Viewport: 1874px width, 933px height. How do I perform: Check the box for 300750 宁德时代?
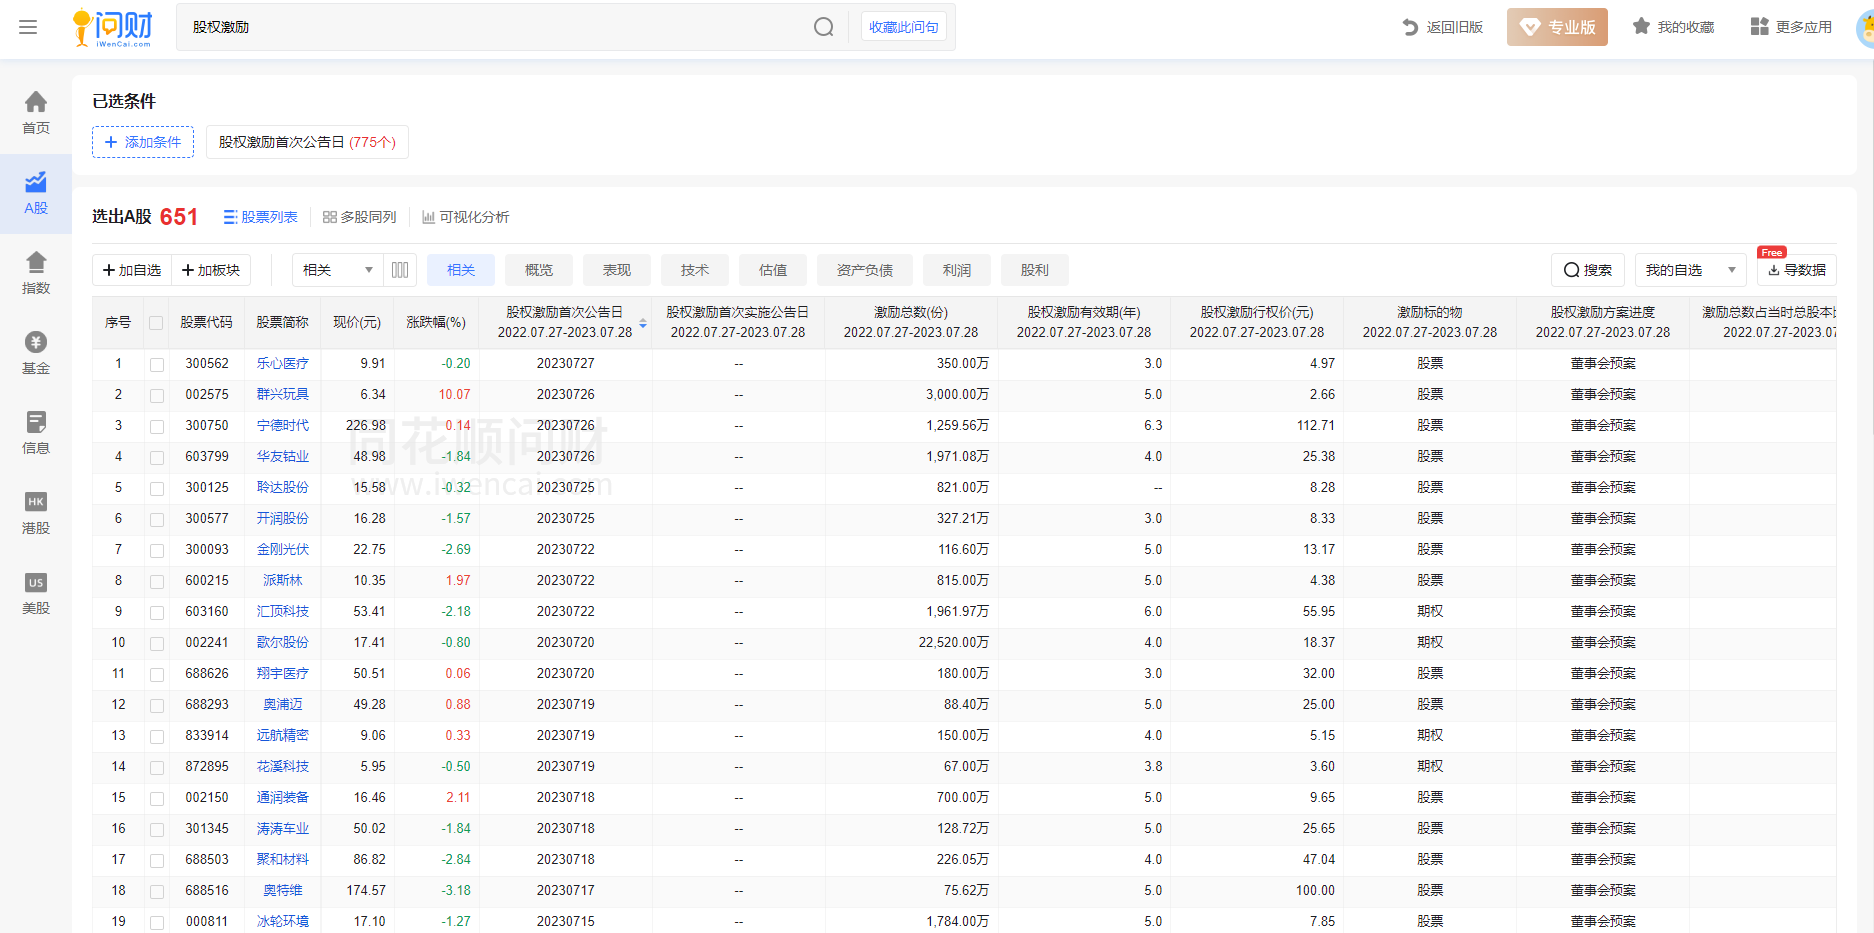click(x=156, y=426)
